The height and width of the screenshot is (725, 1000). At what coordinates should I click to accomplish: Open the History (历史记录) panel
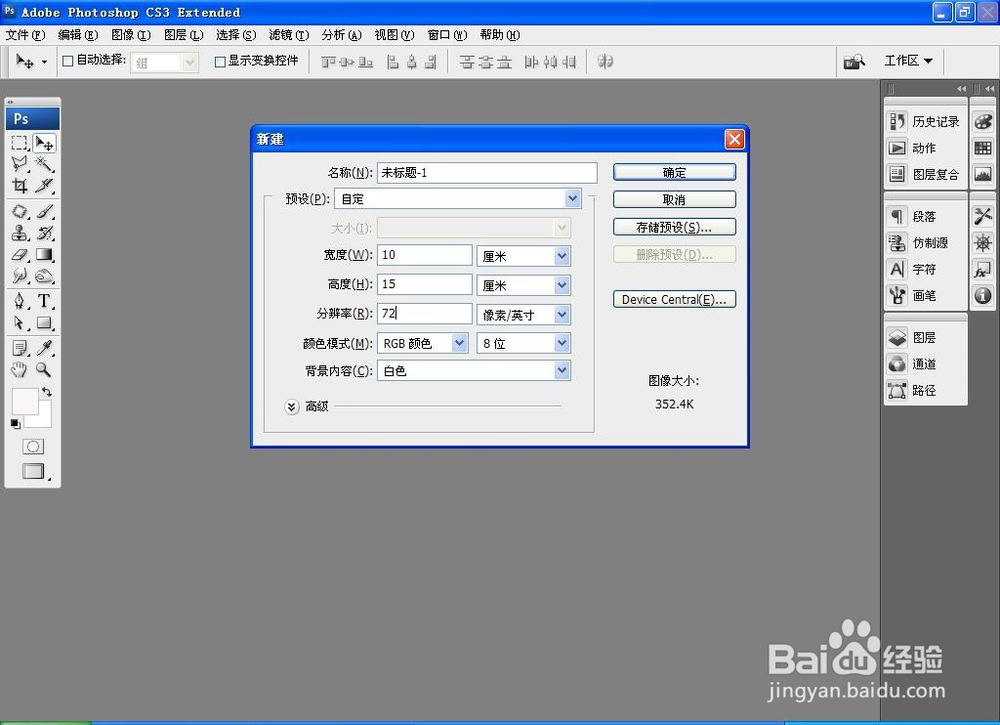(x=925, y=121)
